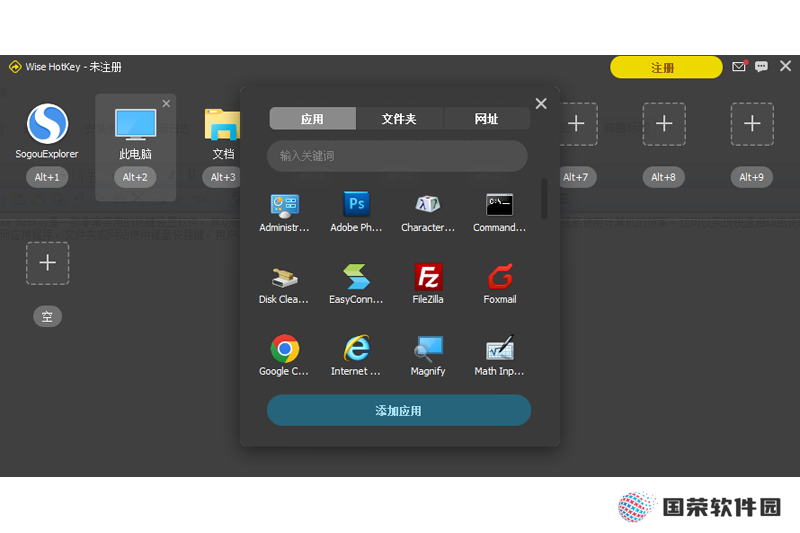Click the SogouExplorer shortcut icon
This screenshot has width=800, height=533.
(x=47, y=124)
